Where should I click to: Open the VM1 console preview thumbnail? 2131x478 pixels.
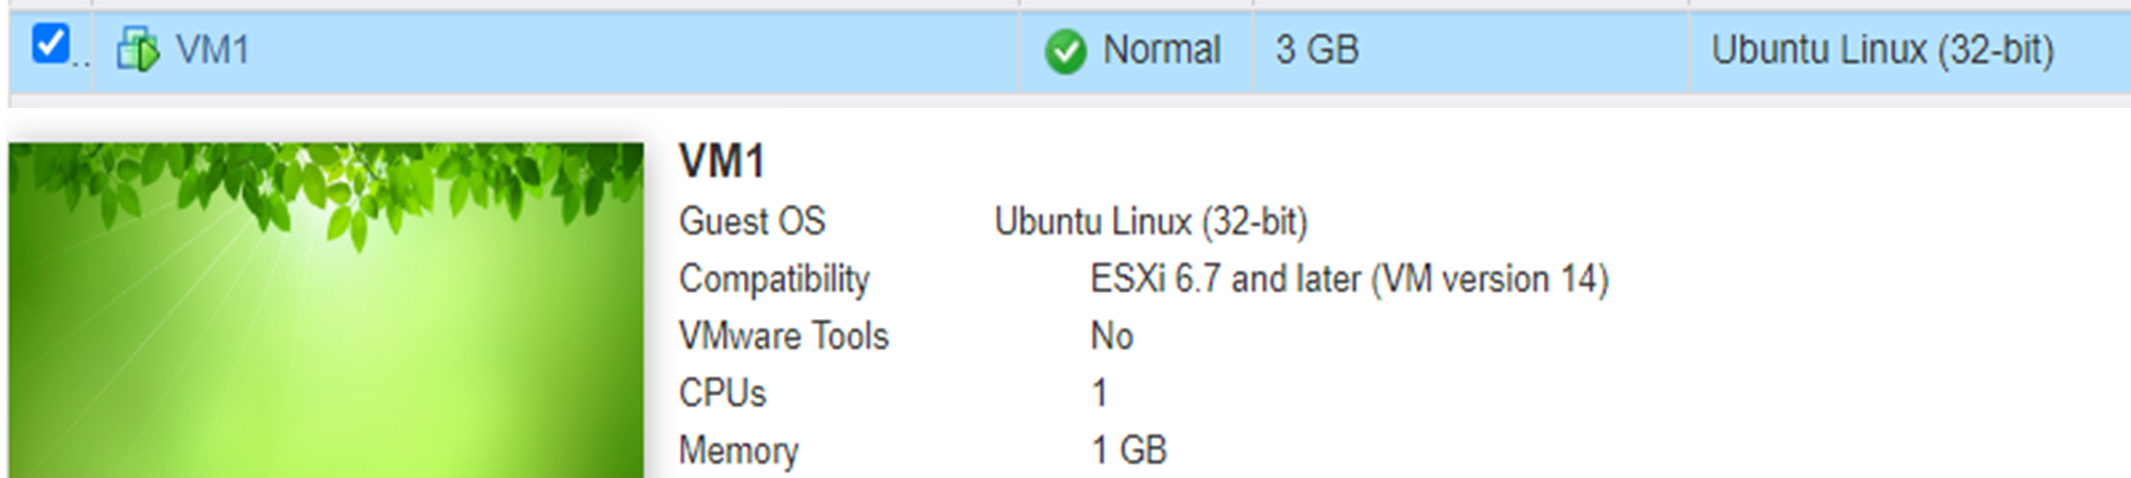click(326, 310)
